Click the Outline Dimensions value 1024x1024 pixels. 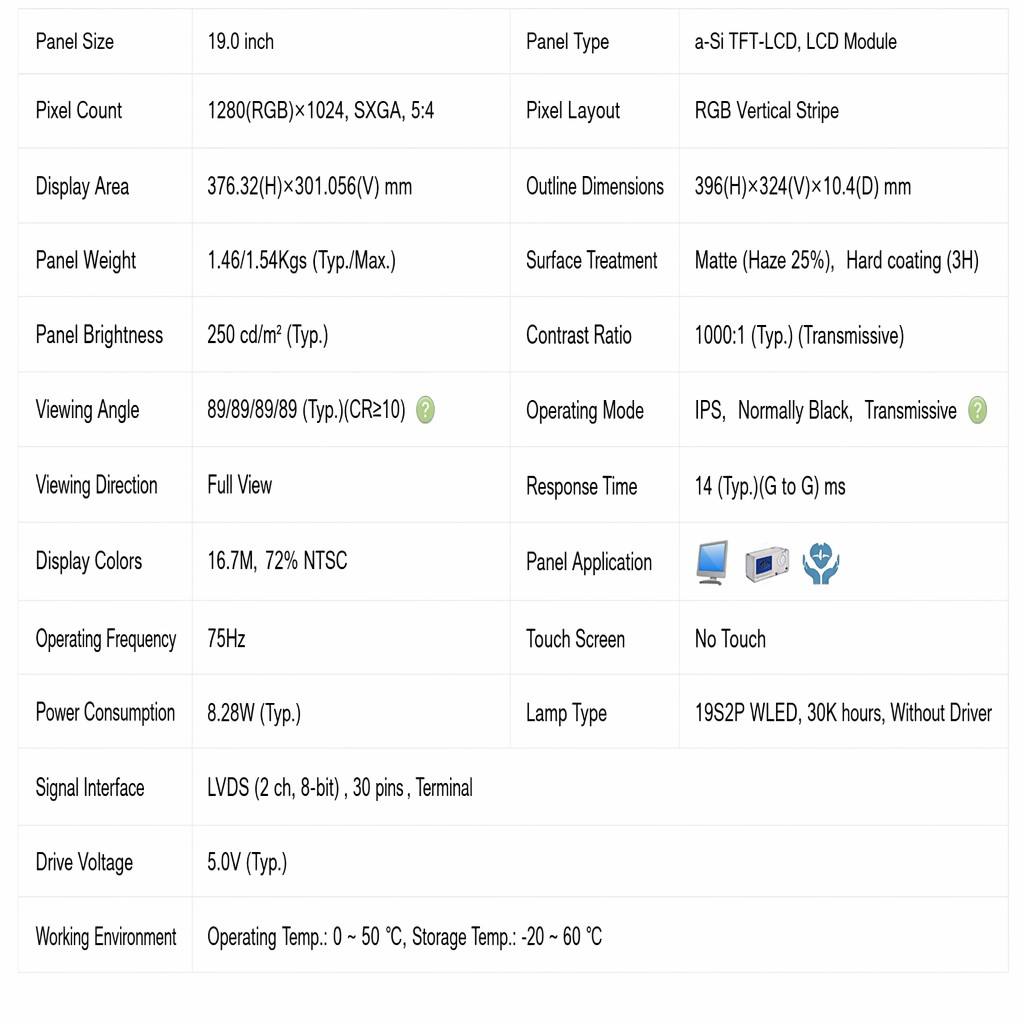(803, 186)
